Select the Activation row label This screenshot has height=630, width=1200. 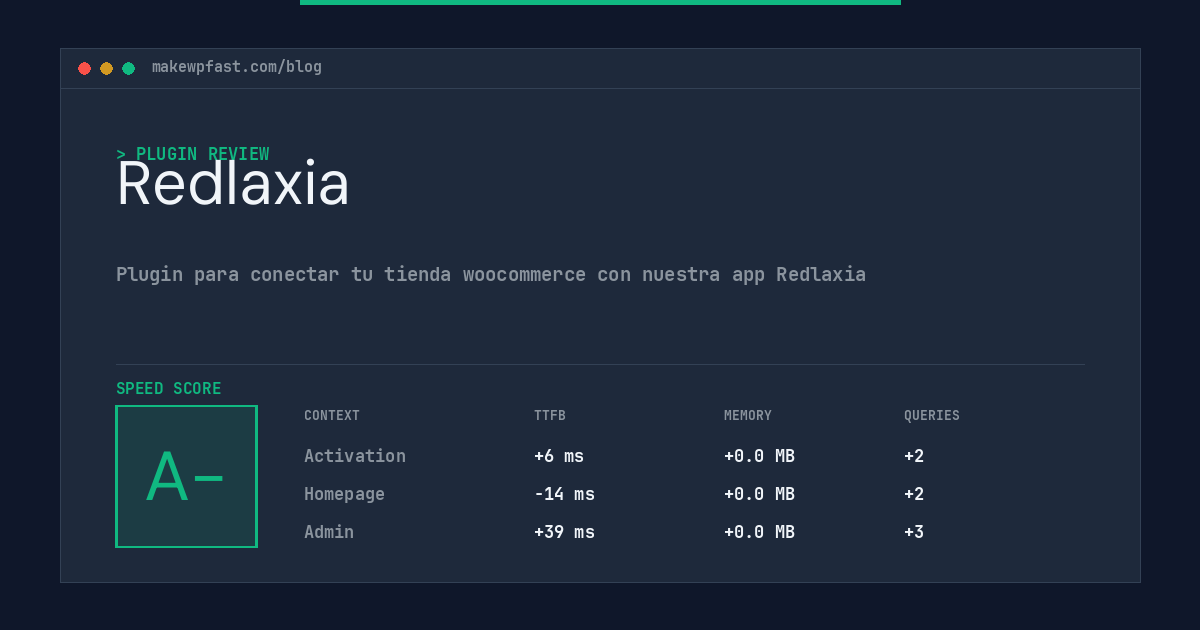(355, 456)
